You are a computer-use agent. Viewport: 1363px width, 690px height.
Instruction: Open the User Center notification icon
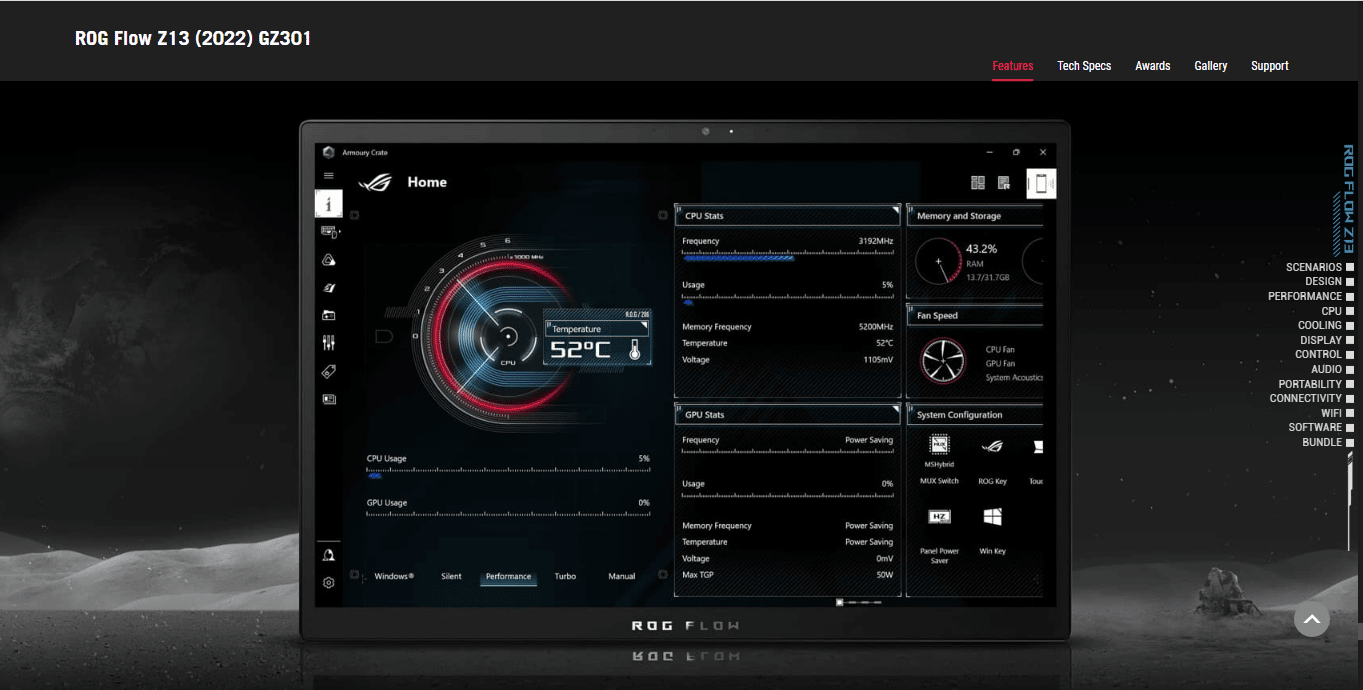[x=329, y=555]
